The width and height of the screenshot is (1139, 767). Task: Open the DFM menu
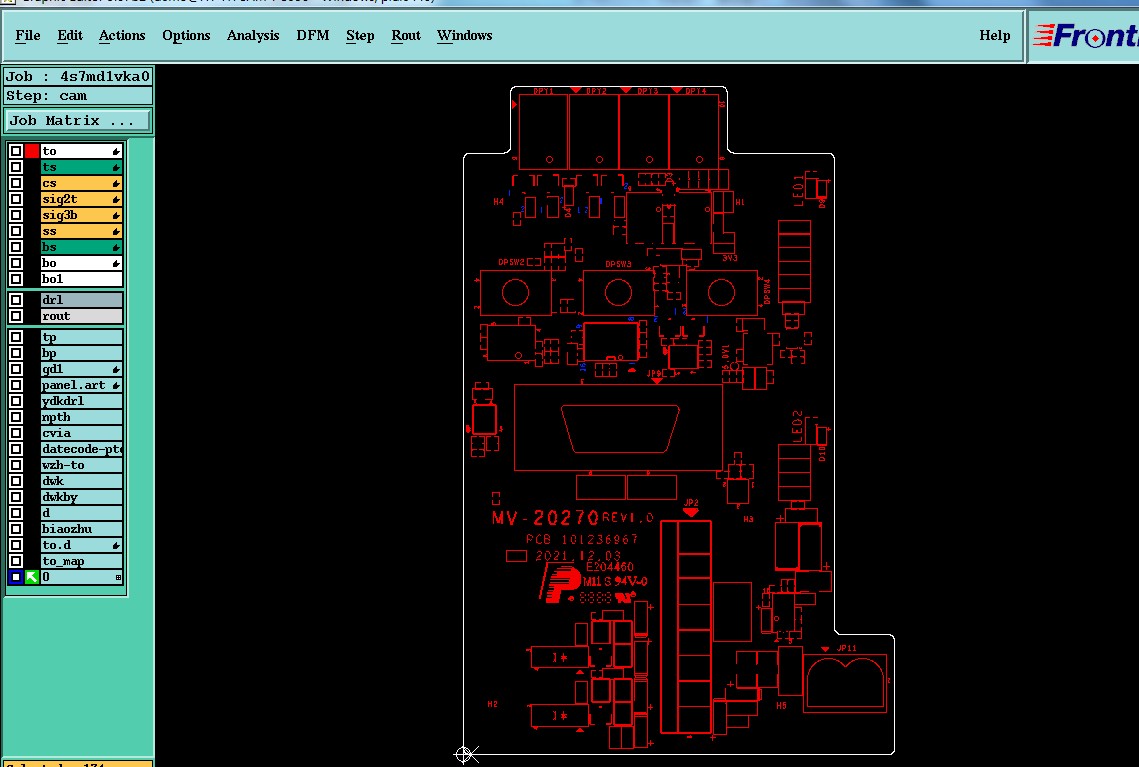click(x=312, y=36)
